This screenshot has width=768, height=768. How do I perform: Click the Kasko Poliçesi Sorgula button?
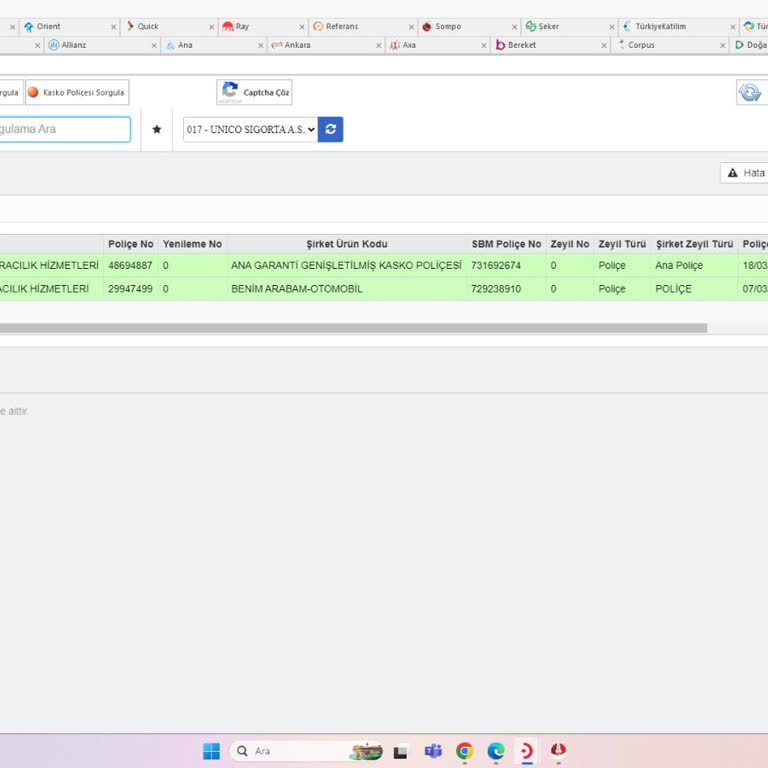(x=77, y=93)
